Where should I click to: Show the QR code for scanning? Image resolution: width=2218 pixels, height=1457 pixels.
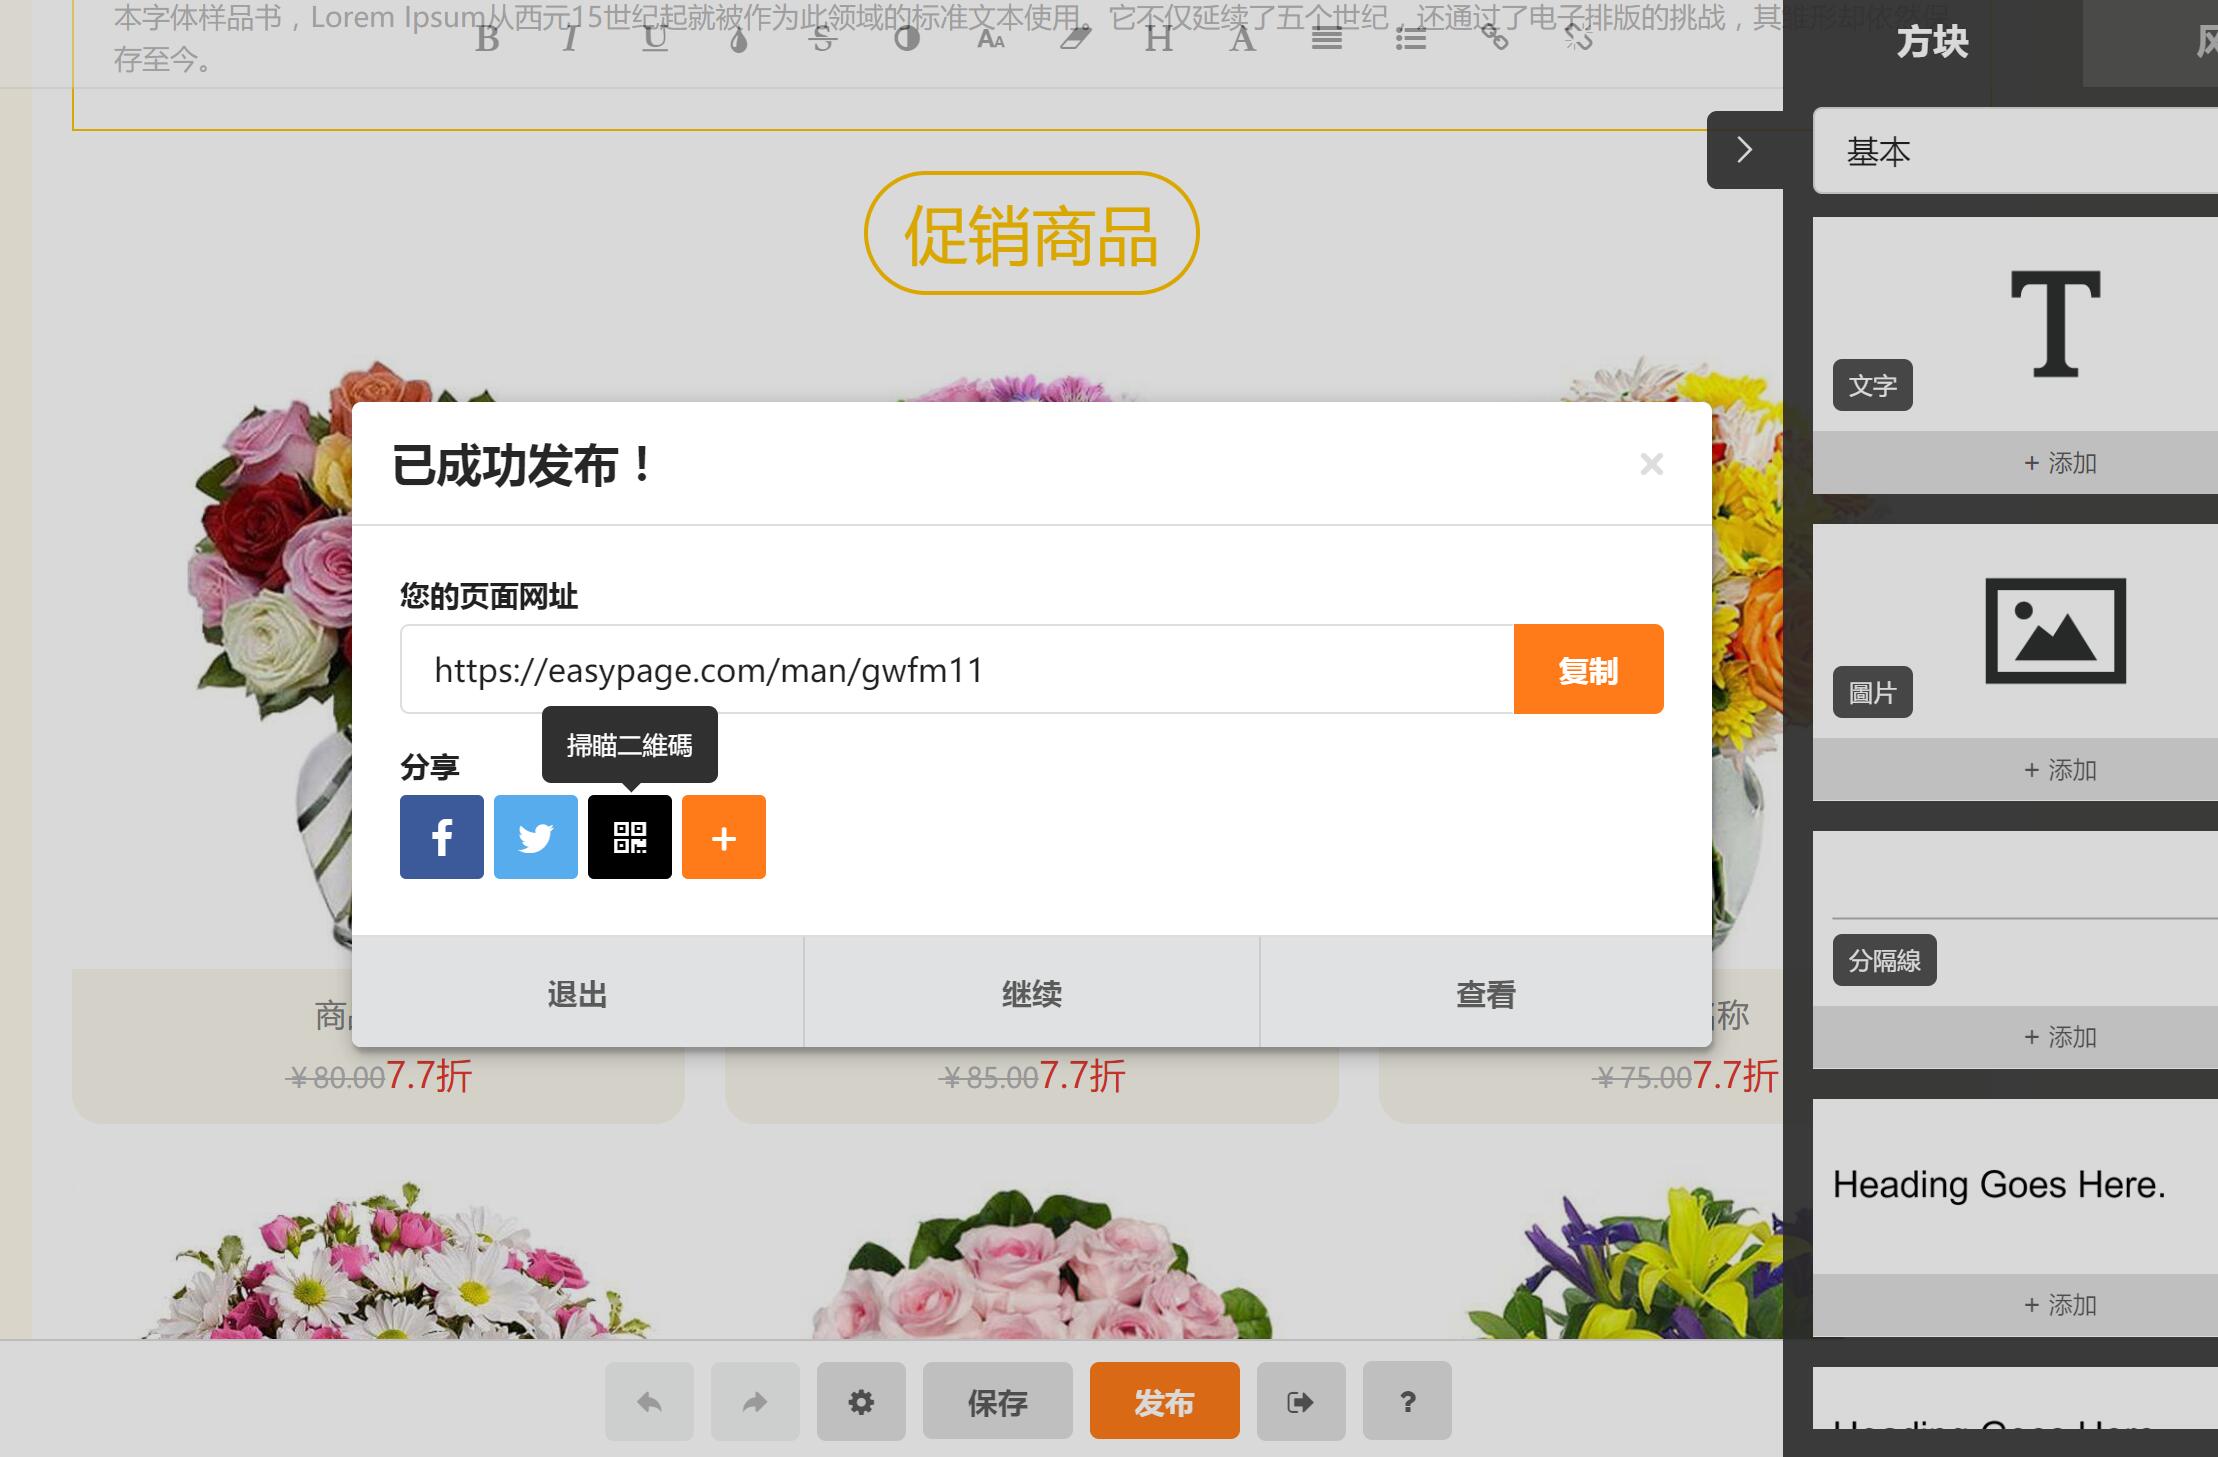630,837
